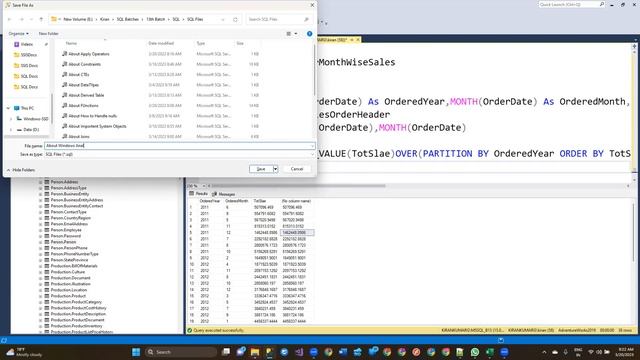The image size is (640, 360).
Task: Open the address bar history dropdown
Action: [223, 19]
